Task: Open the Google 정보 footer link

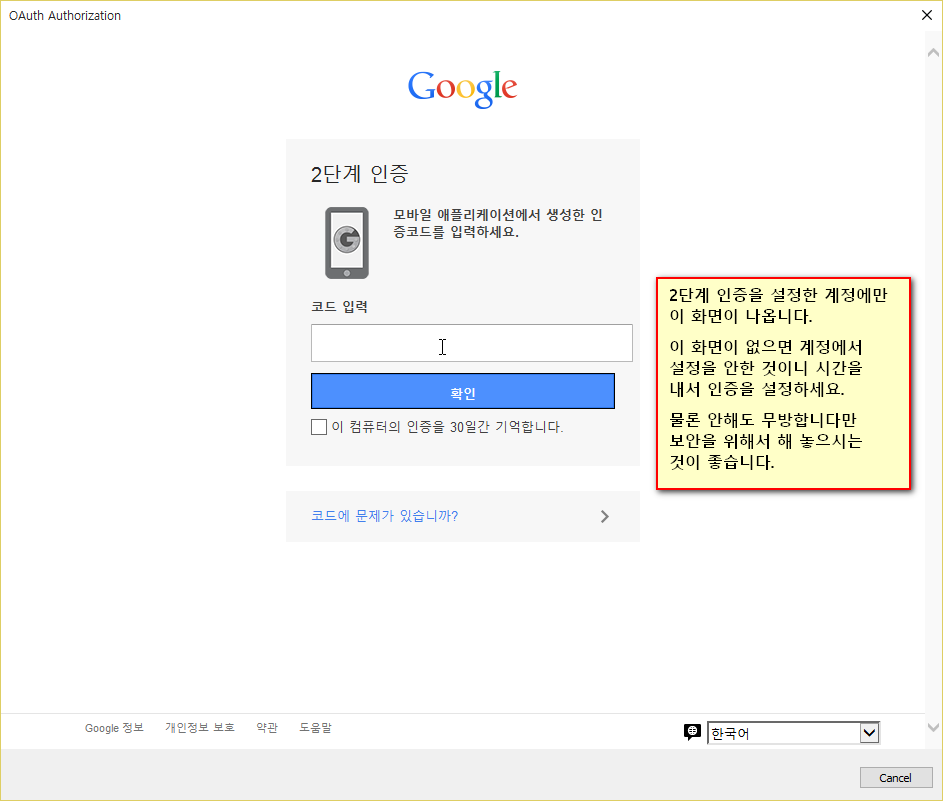Action: tap(114, 728)
